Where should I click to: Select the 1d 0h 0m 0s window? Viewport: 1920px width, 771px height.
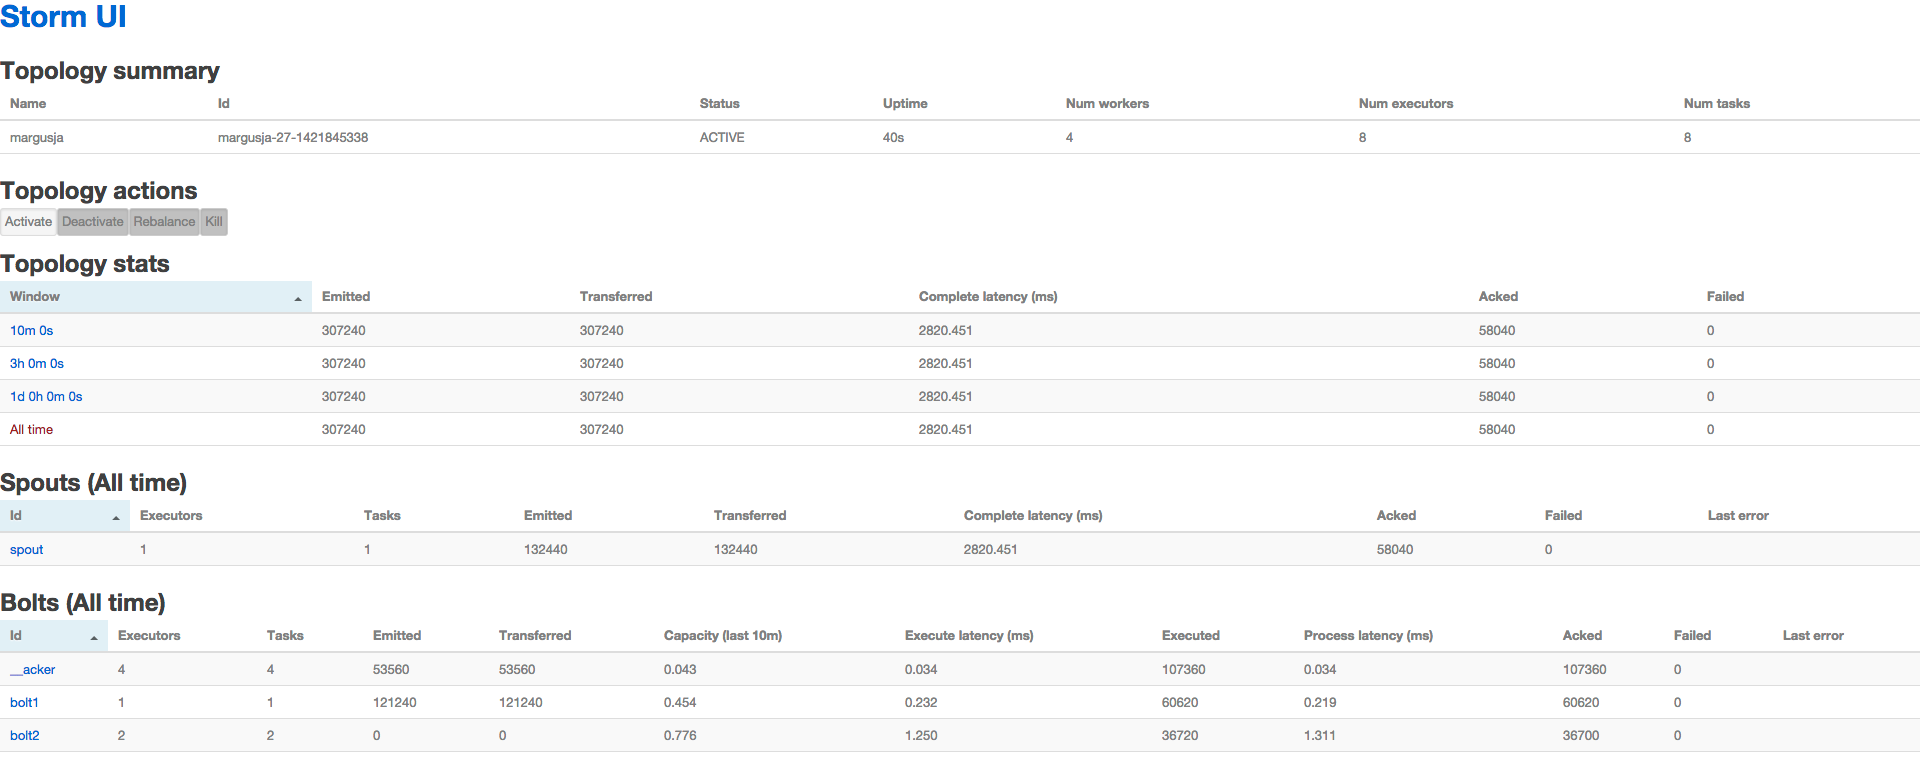(46, 396)
